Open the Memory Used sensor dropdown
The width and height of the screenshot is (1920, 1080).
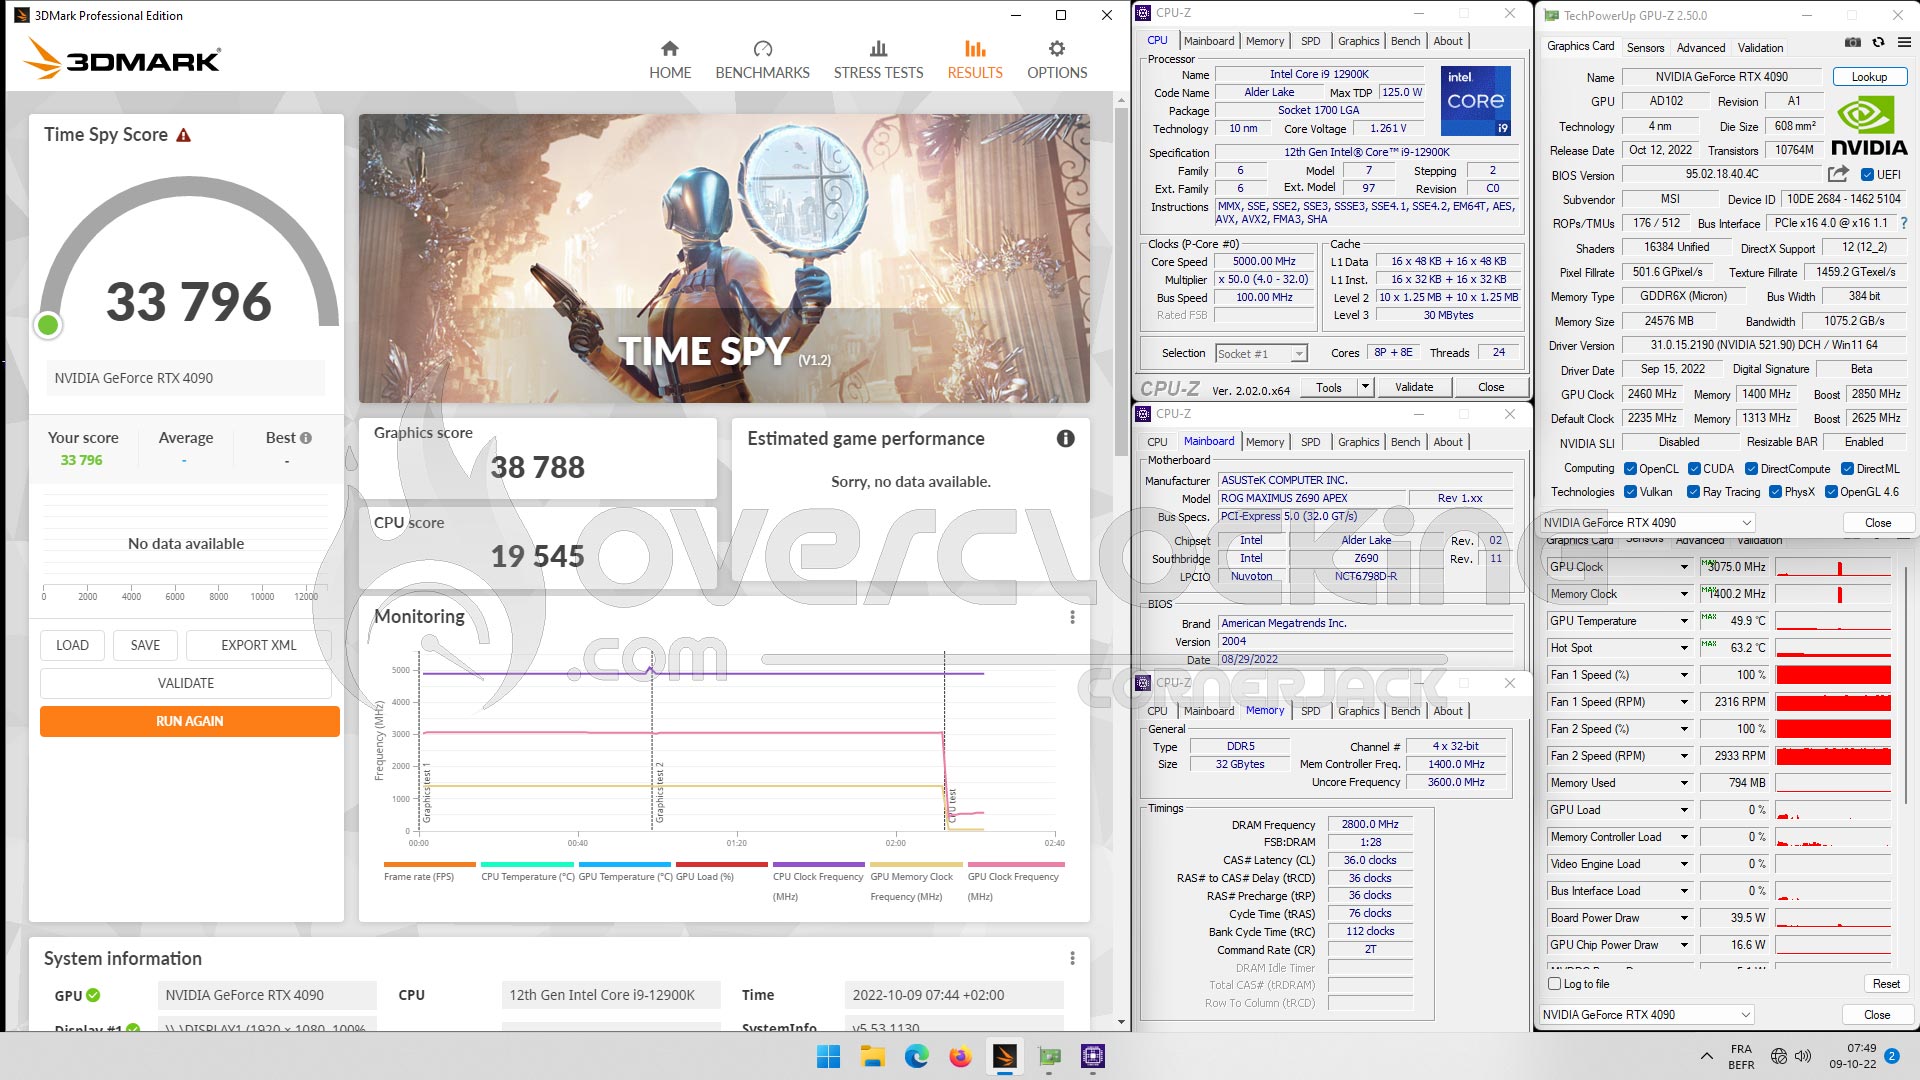click(1684, 783)
